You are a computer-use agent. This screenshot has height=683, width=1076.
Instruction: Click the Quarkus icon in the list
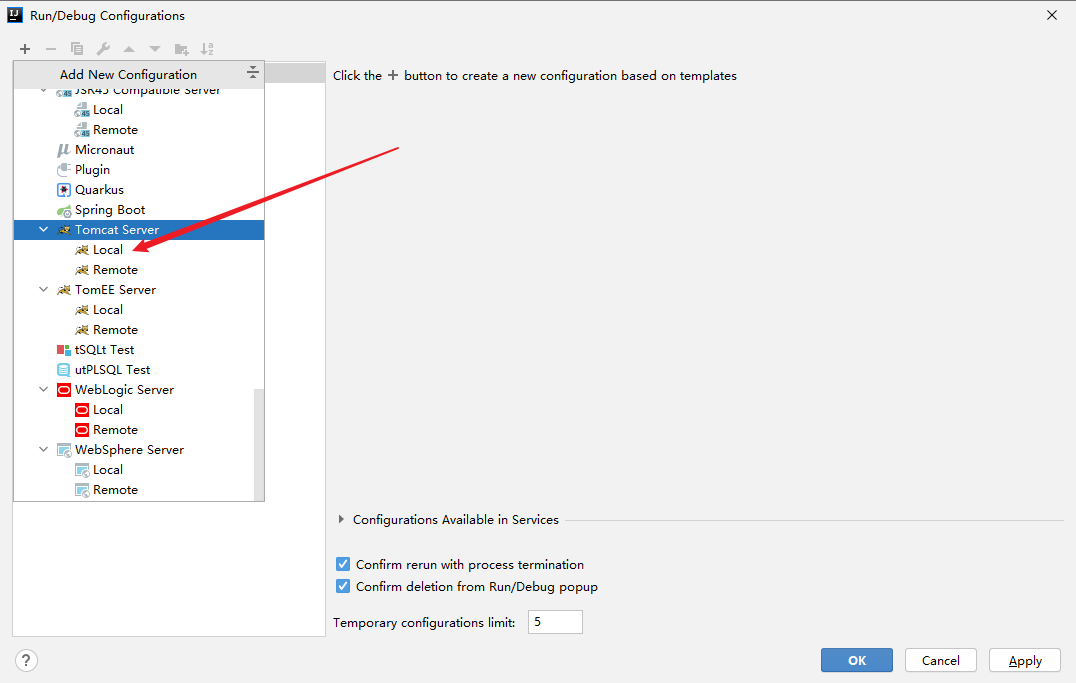click(64, 189)
